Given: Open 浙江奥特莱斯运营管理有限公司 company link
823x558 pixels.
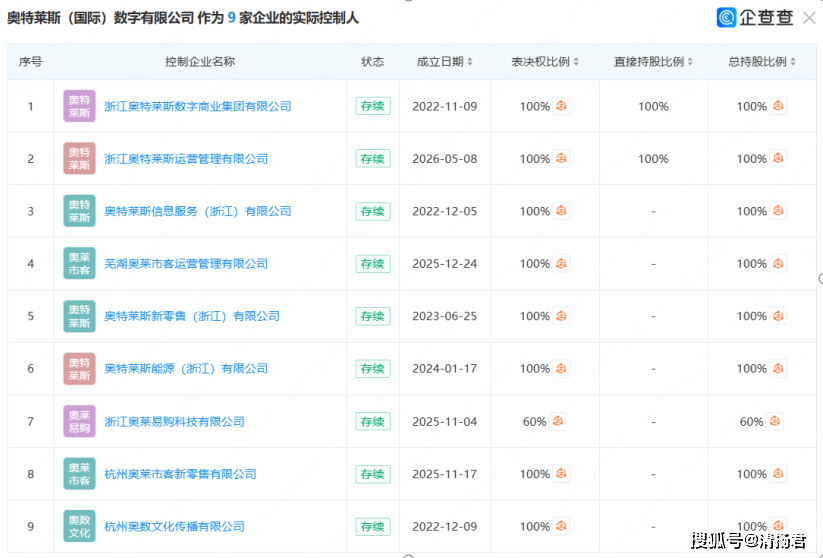Looking at the screenshot, I should (x=186, y=159).
